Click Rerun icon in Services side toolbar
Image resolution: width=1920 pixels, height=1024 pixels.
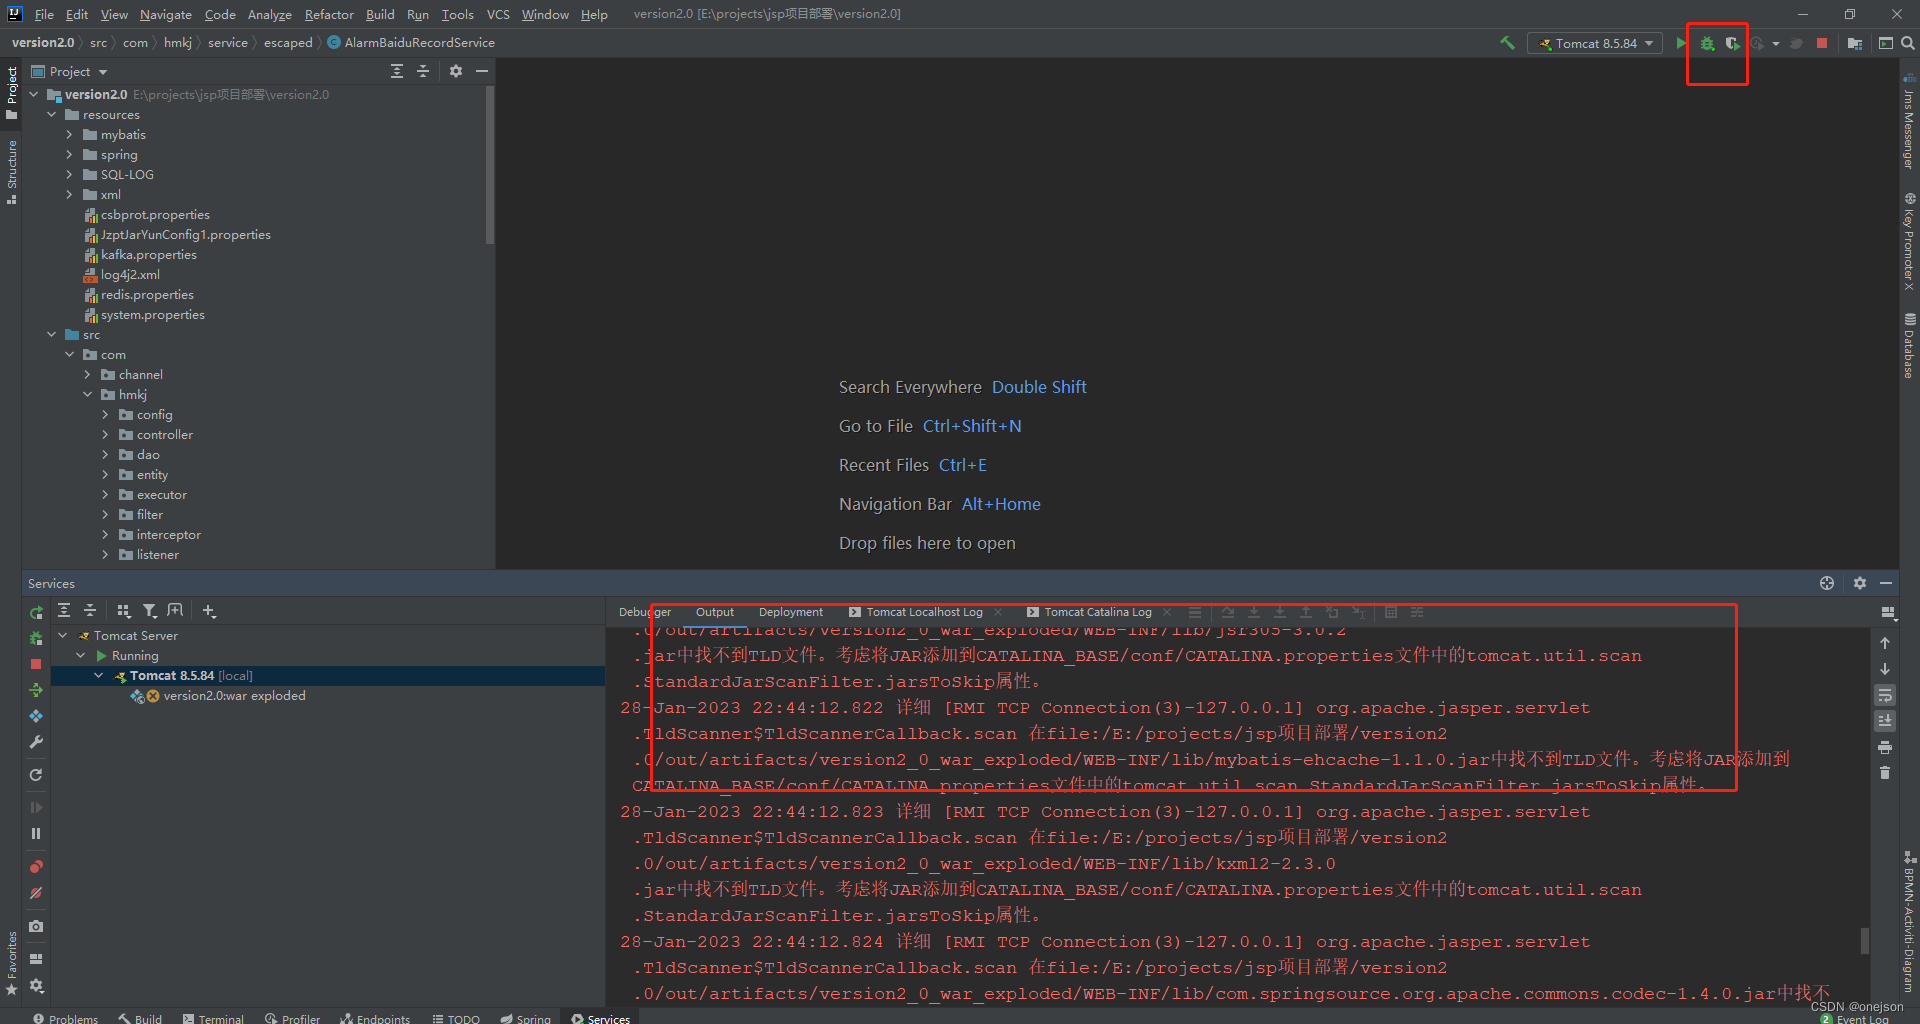[x=36, y=612]
